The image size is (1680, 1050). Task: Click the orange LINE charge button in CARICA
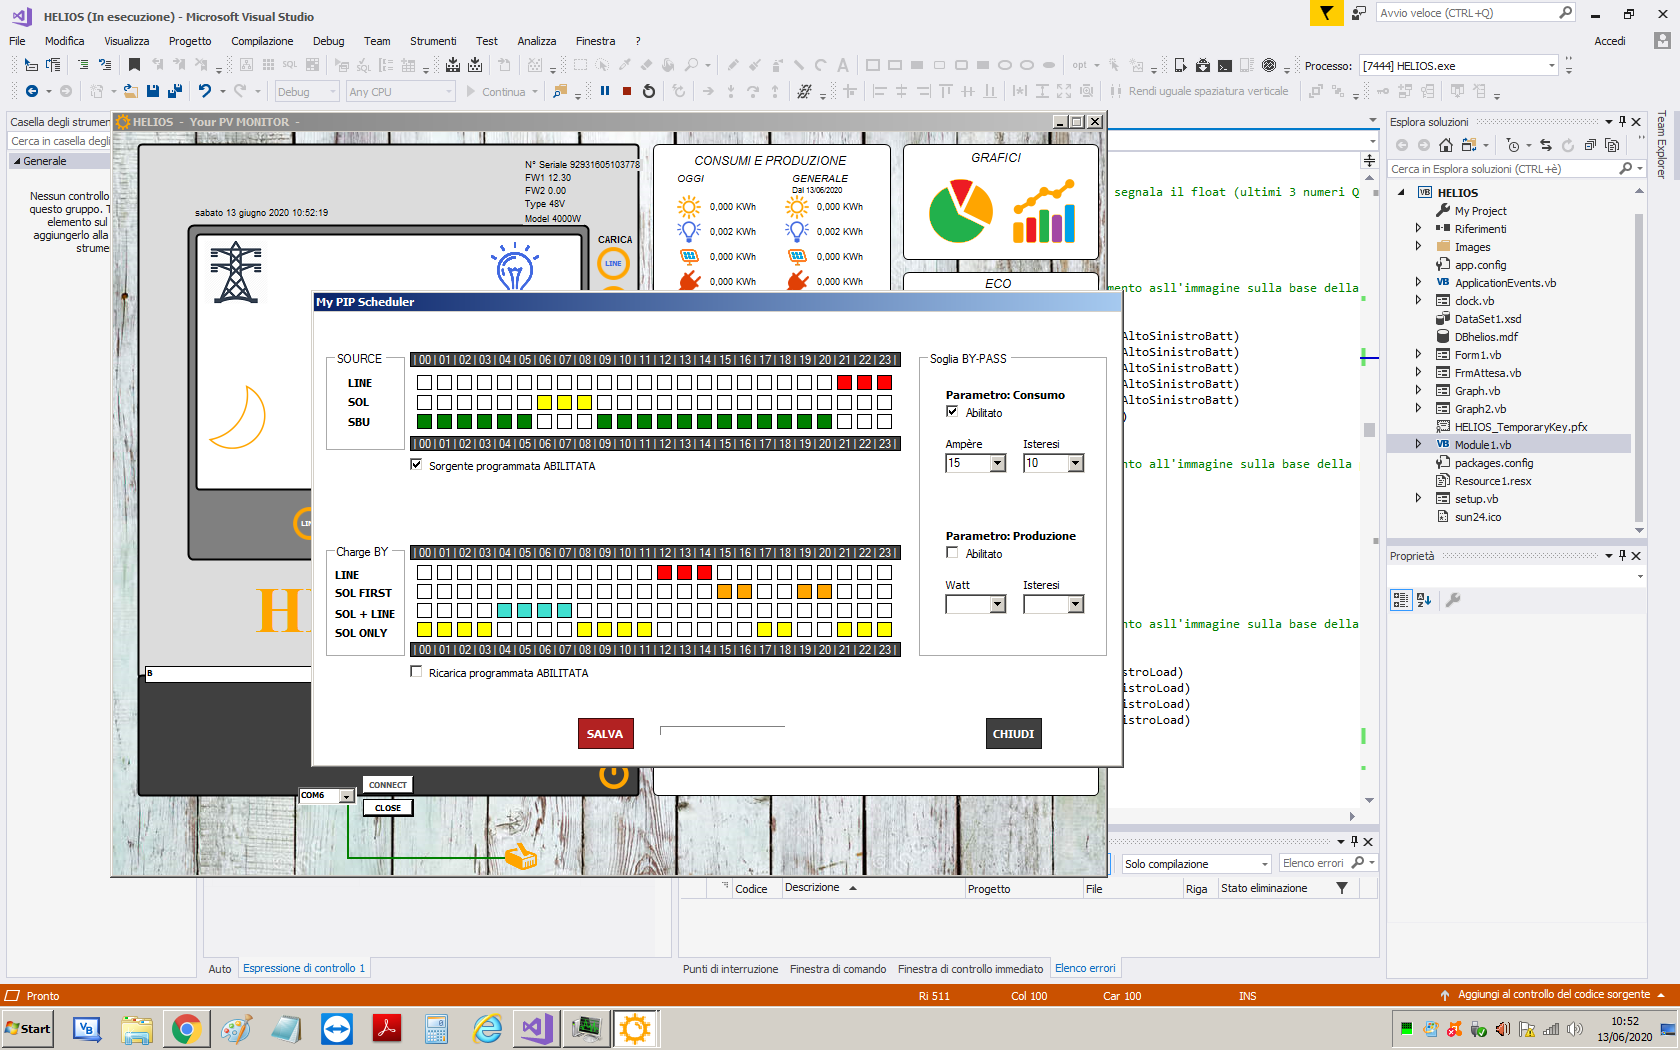pyautogui.click(x=613, y=263)
